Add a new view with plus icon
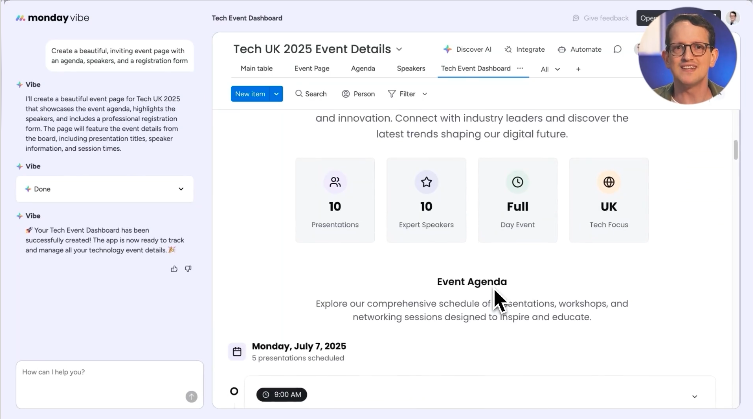Screen dimensions: 753x419 point(578,69)
